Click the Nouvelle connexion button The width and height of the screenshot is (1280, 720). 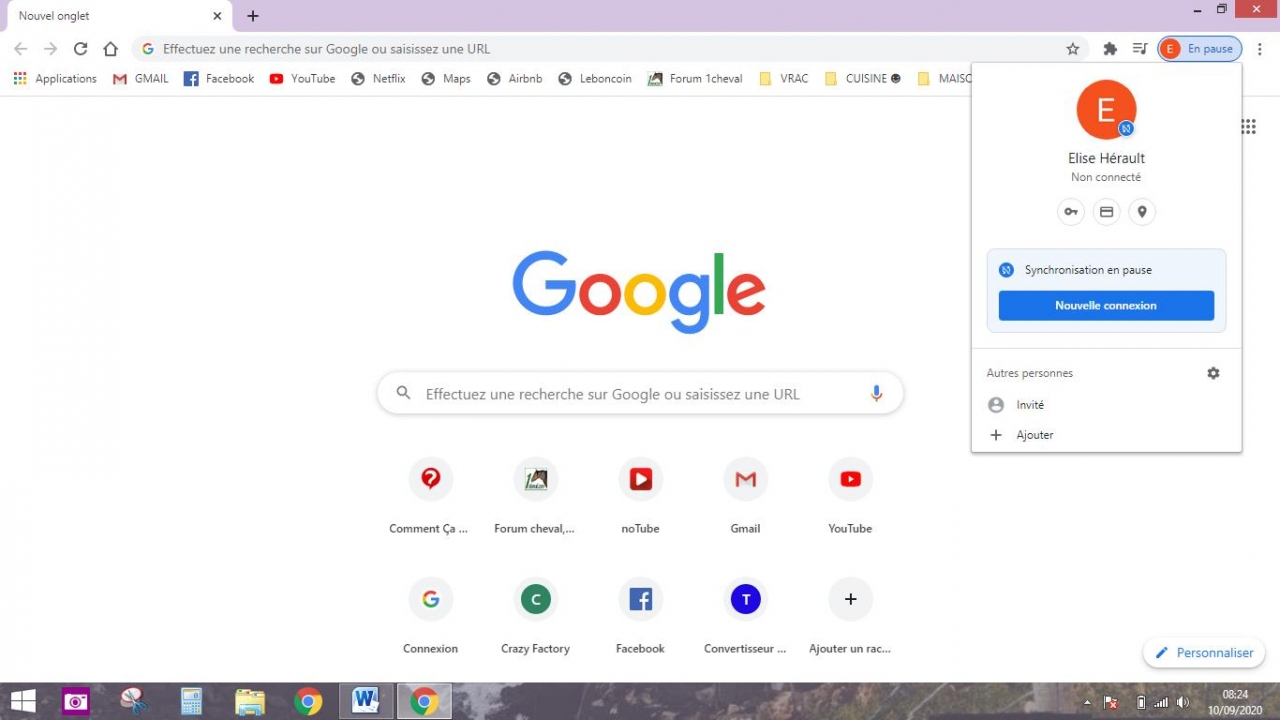1106,306
